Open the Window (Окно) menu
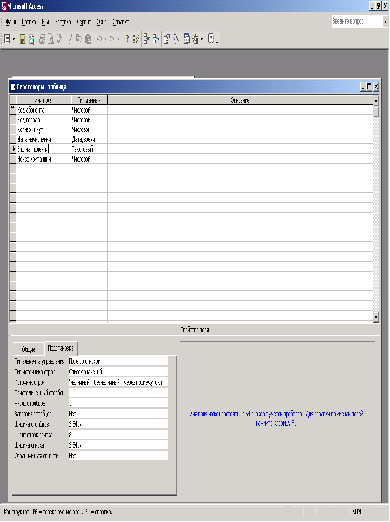The image size is (390, 522). [x=101, y=22]
